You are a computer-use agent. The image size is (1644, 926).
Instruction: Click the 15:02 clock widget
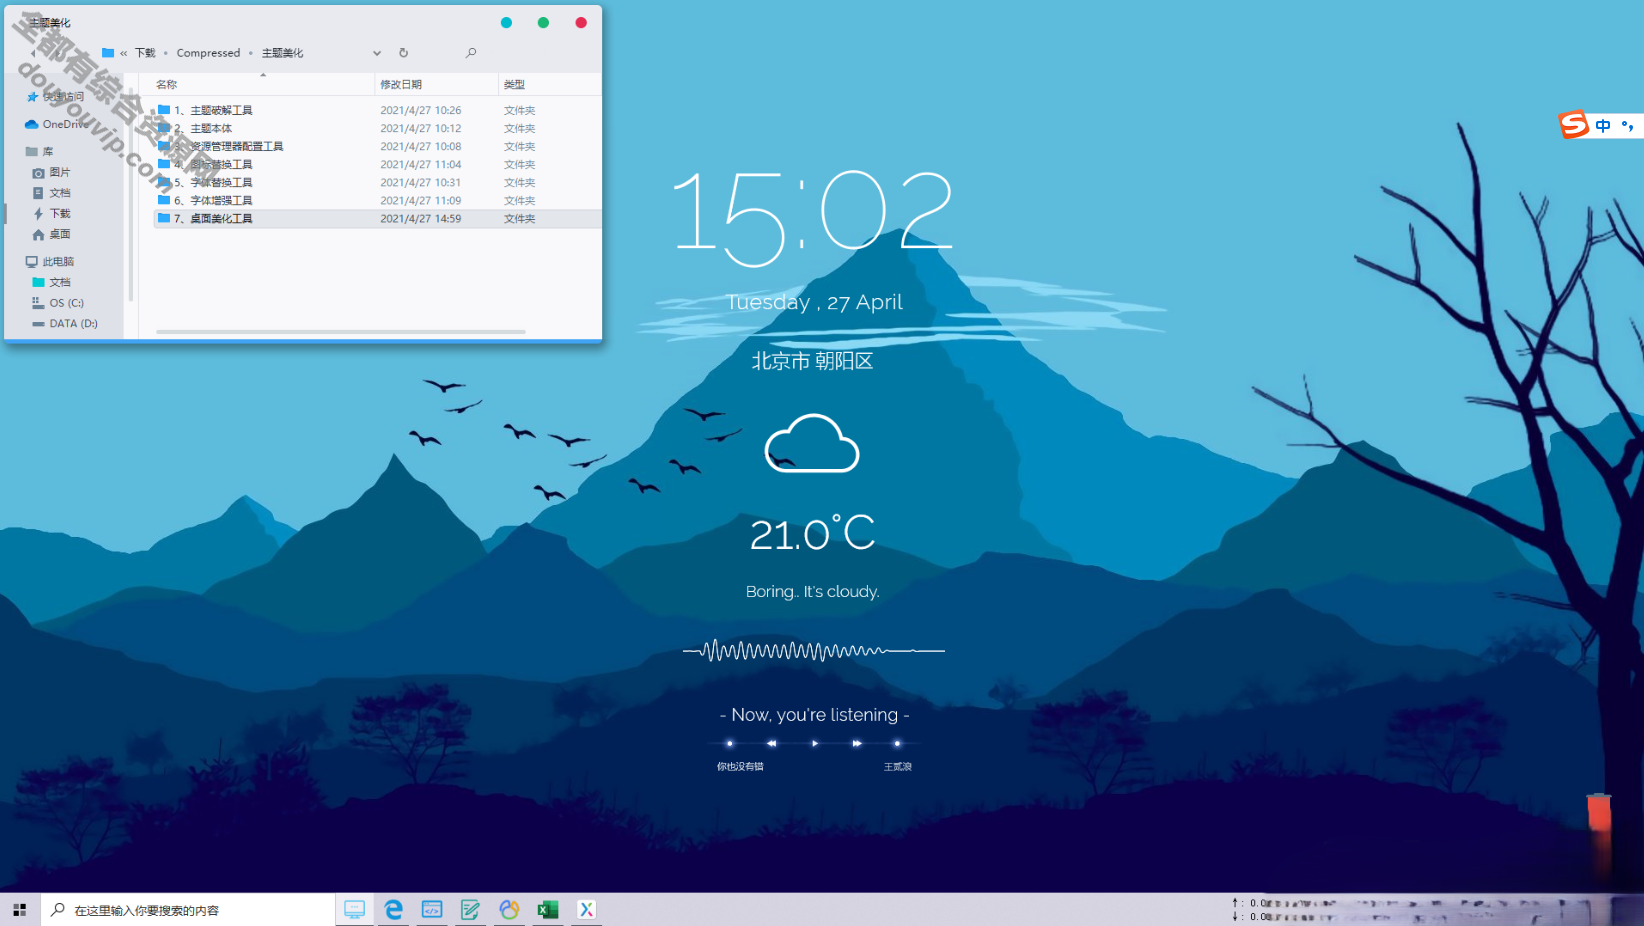812,217
